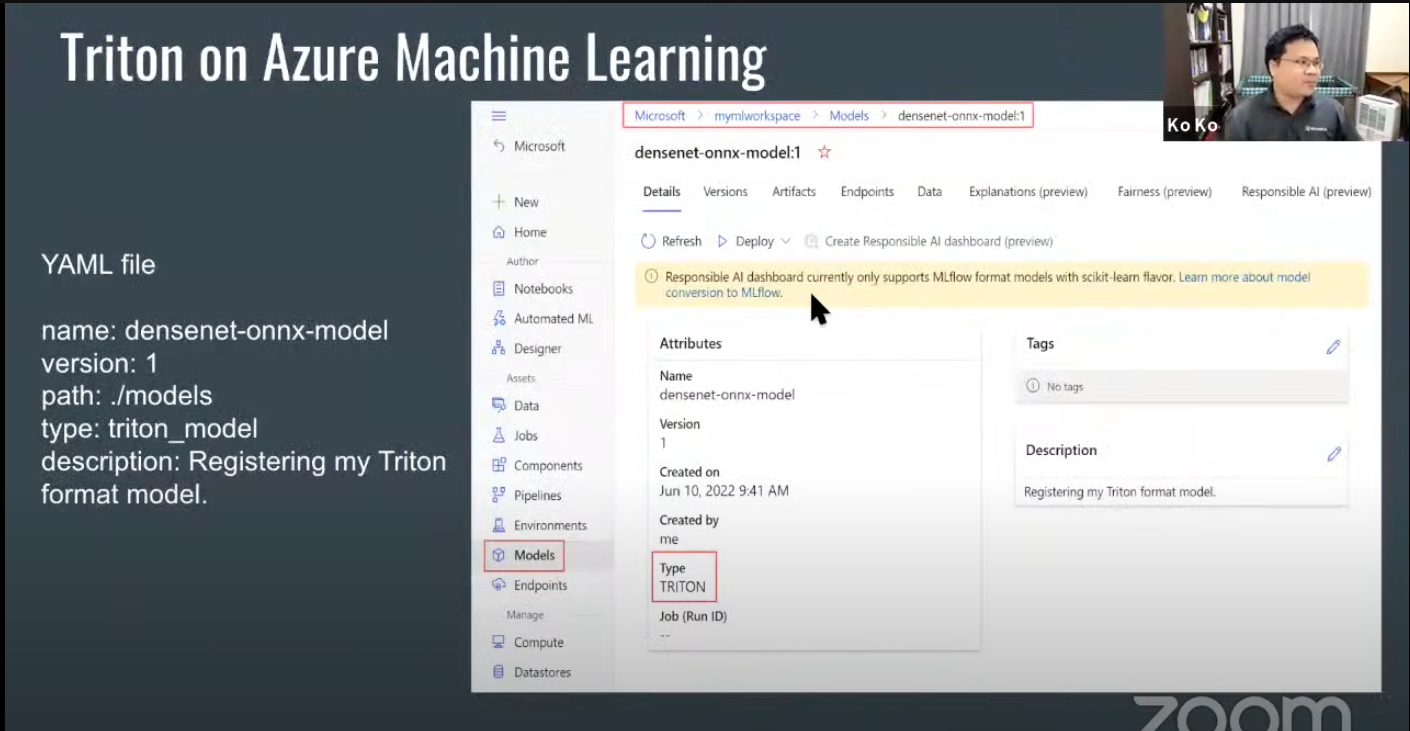Click the Registering my Triton format model description text
Screen dimensions: 1410x731
[x=1120, y=492]
